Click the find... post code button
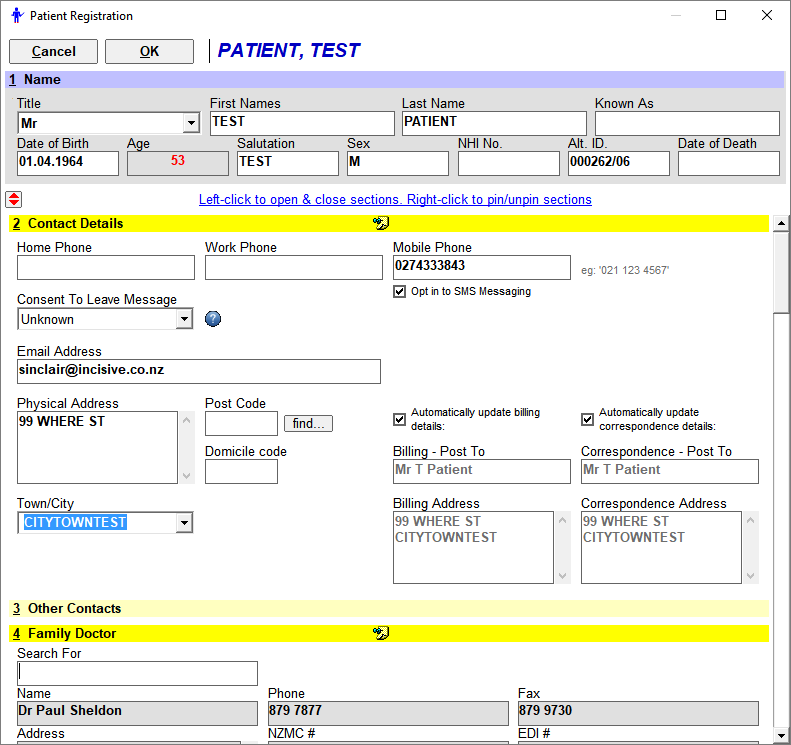791x745 pixels. (308, 423)
